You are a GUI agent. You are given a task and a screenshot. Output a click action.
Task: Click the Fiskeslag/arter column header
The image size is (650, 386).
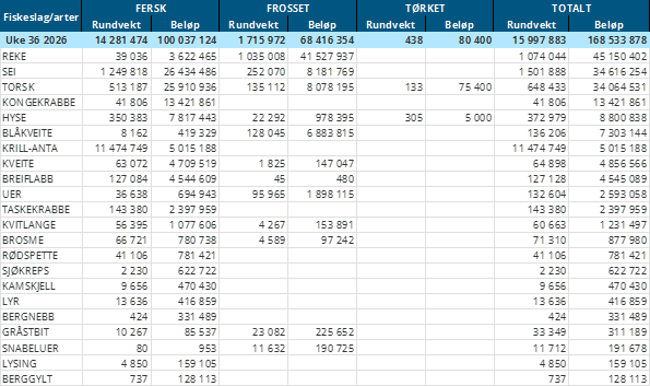click(41, 17)
